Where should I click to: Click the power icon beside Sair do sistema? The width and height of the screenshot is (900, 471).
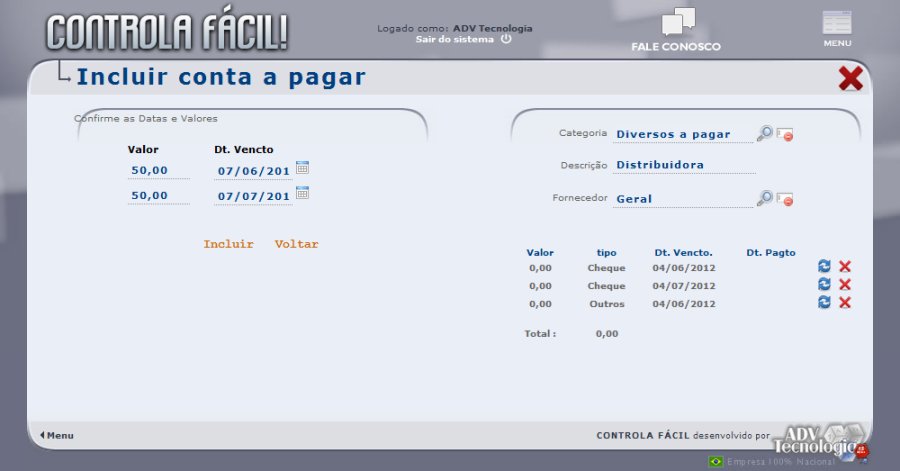[506, 39]
